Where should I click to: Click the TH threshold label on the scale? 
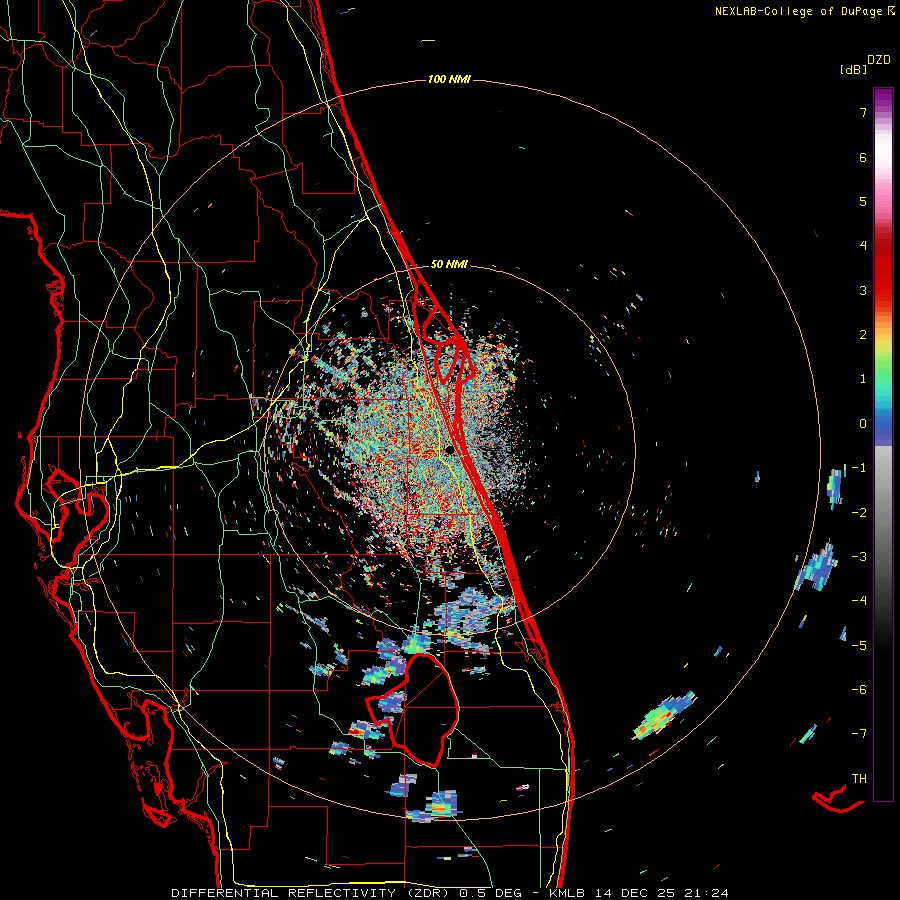click(859, 778)
